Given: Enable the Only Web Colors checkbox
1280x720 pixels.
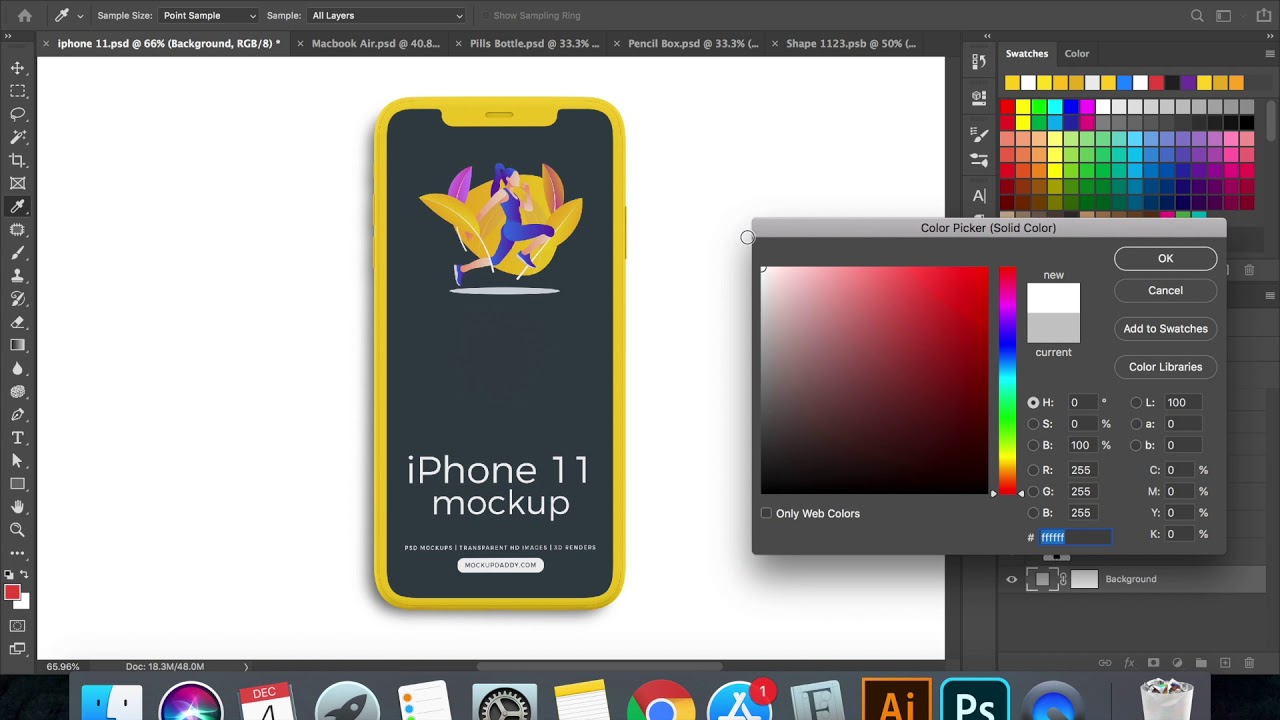Looking at the screenshot, I should click(767, 513).
